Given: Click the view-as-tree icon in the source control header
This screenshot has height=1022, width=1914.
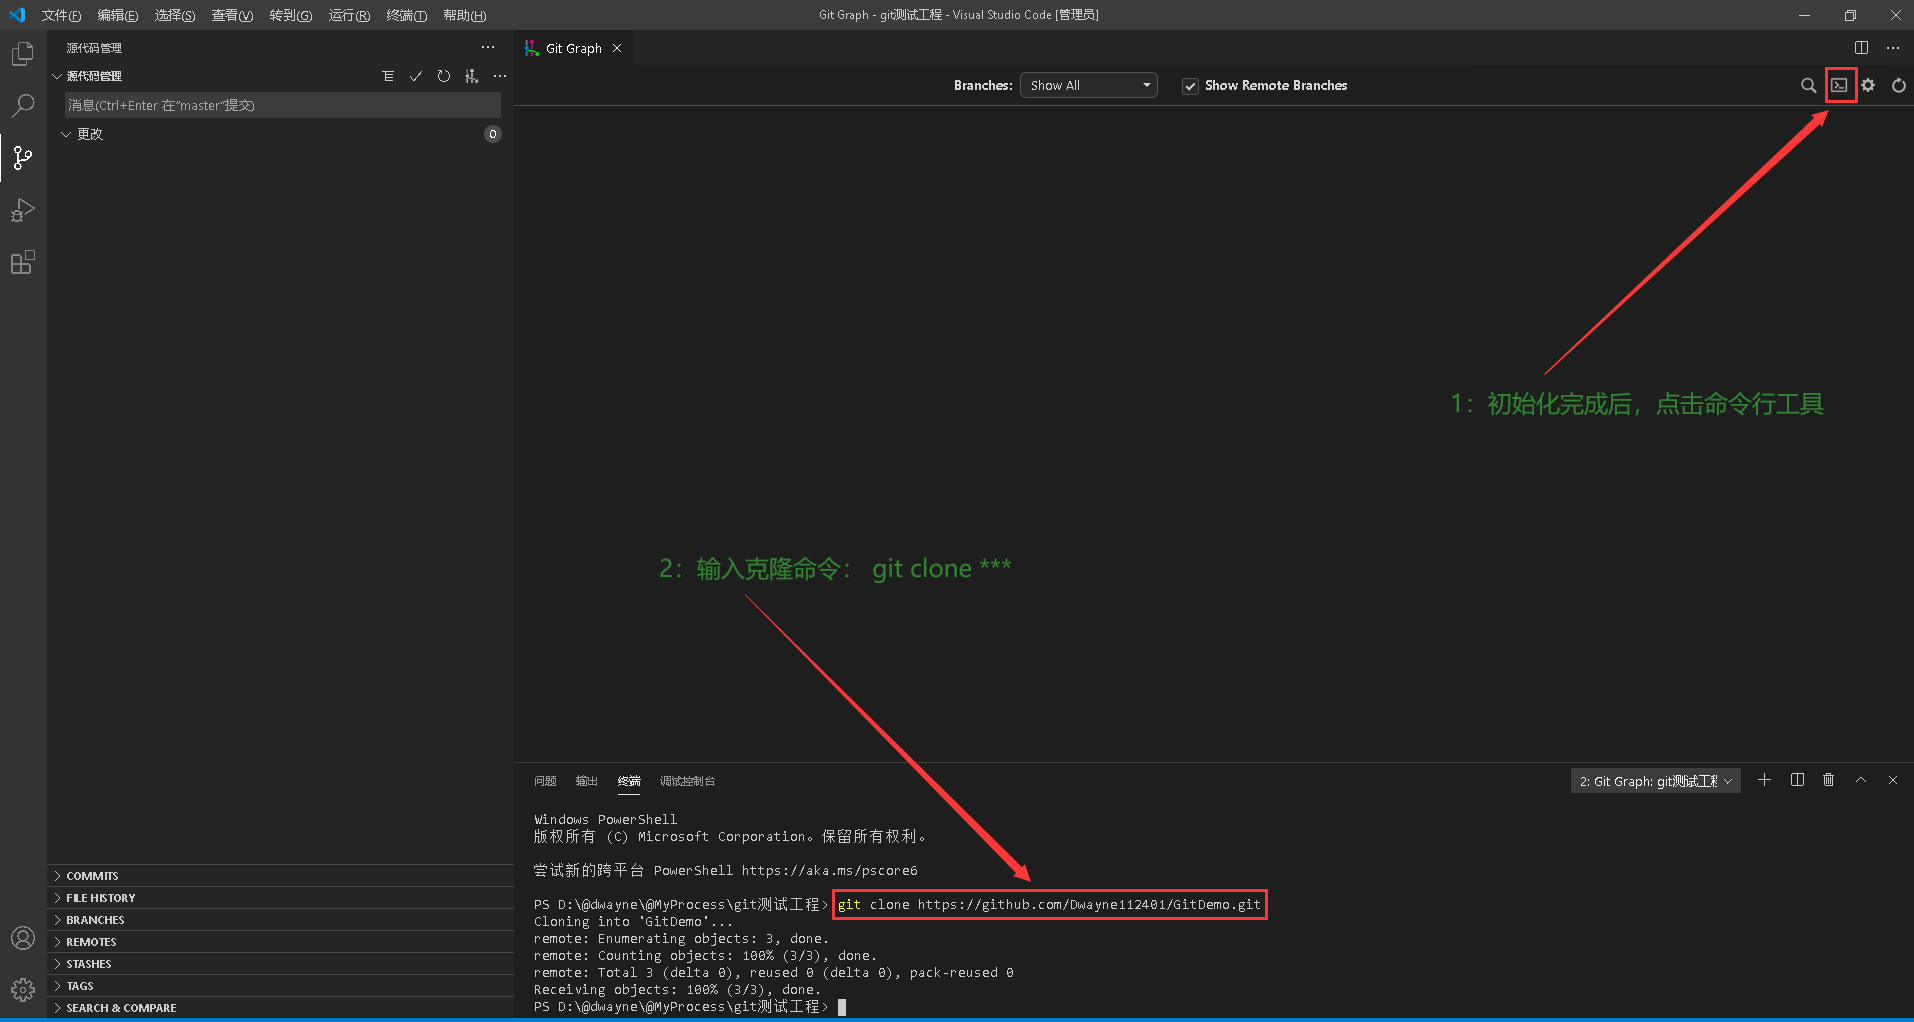Looking at the screenshot, I should coord(388,76).
